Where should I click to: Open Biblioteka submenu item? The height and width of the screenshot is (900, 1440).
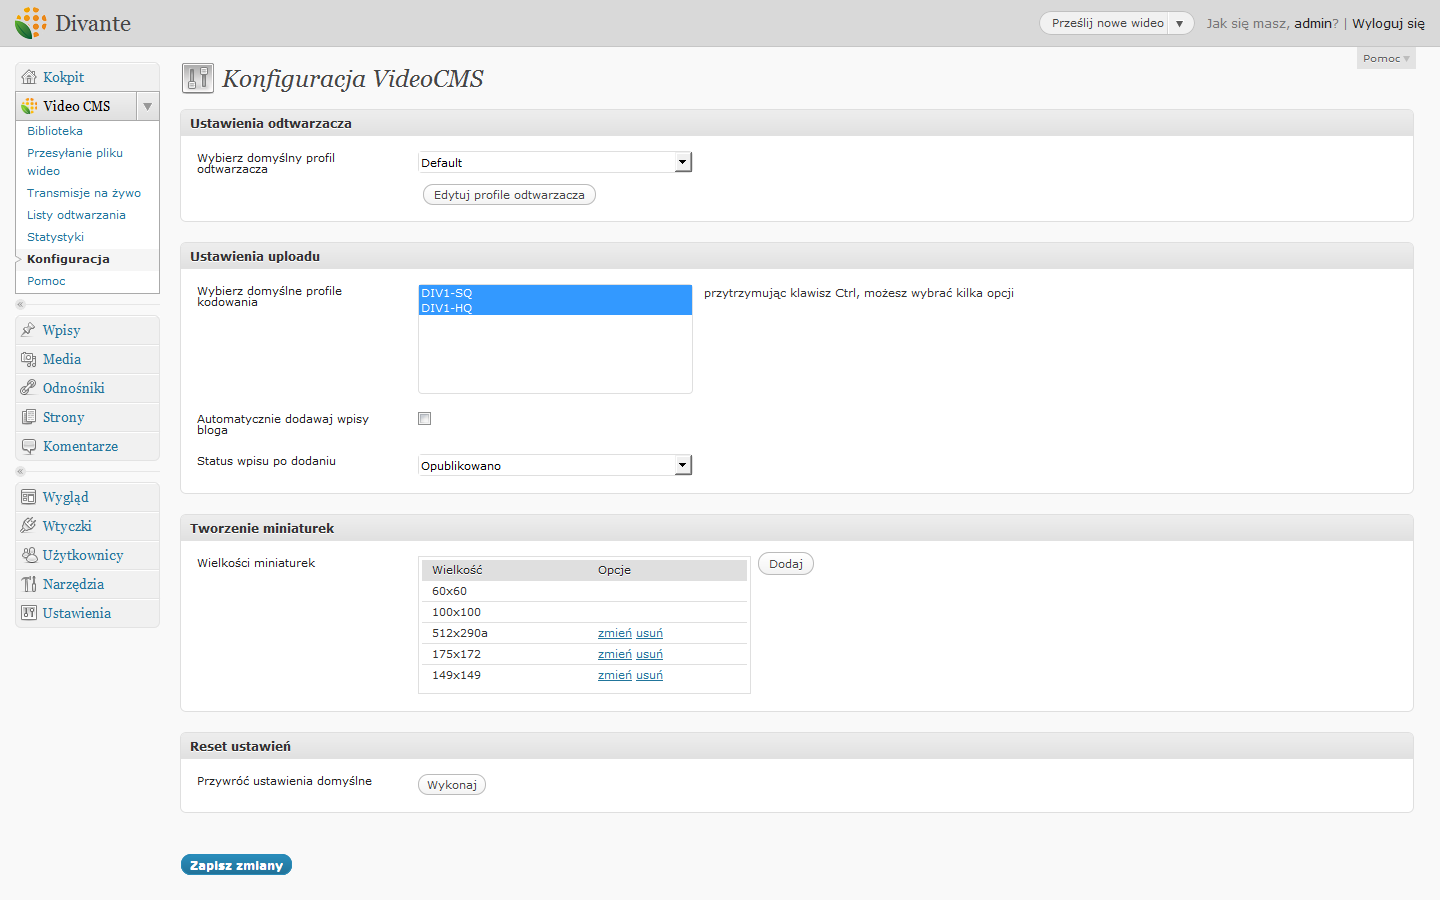point(55,131)
